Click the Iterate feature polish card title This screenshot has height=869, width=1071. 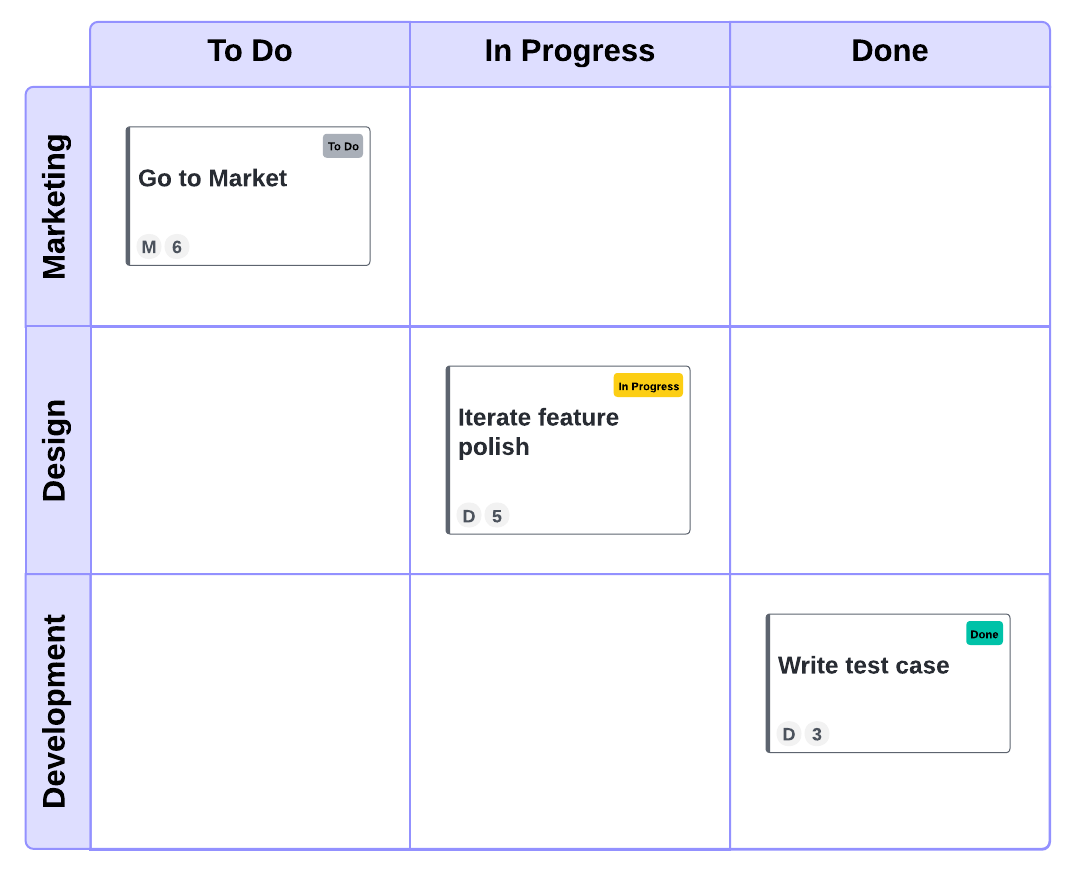pyautogui.click(x=538, y=432)
